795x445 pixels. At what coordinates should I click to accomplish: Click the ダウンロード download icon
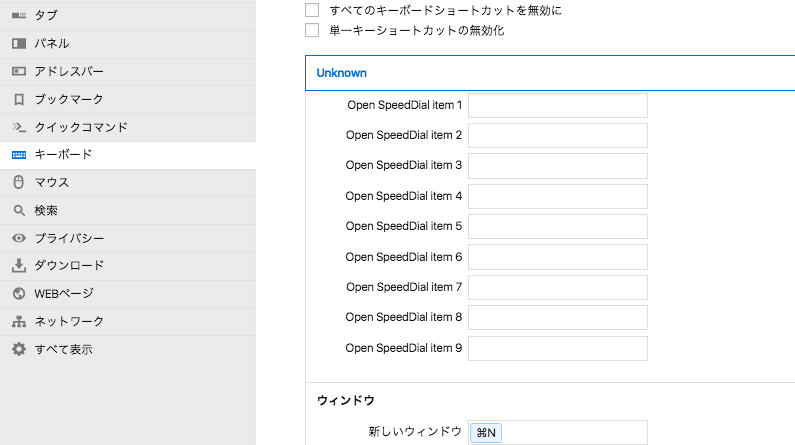[x=19, y=266]
